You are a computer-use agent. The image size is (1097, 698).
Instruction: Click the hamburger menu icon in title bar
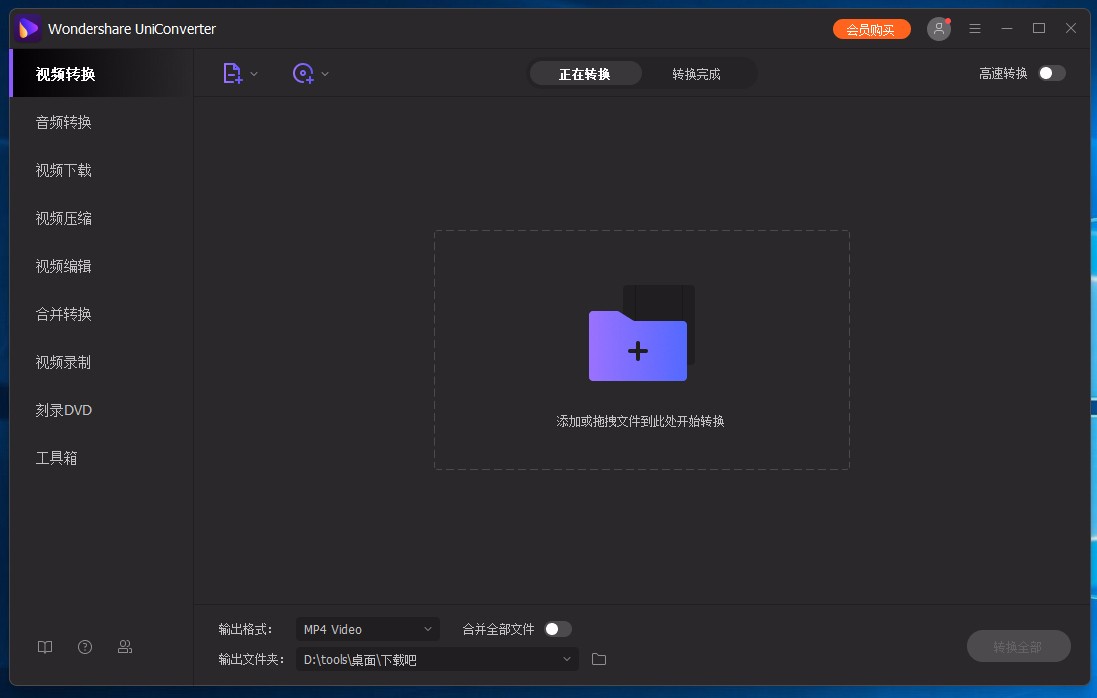(x=975, y=28)
